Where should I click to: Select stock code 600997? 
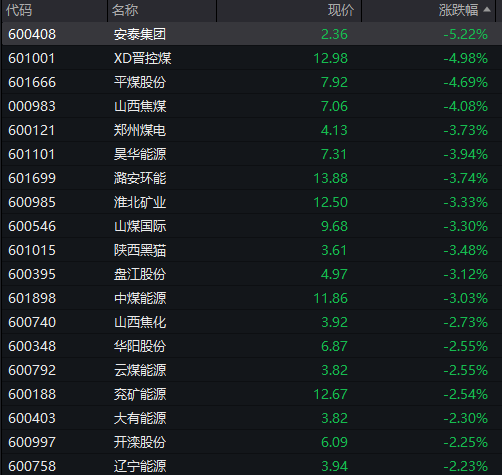(32, 442)
